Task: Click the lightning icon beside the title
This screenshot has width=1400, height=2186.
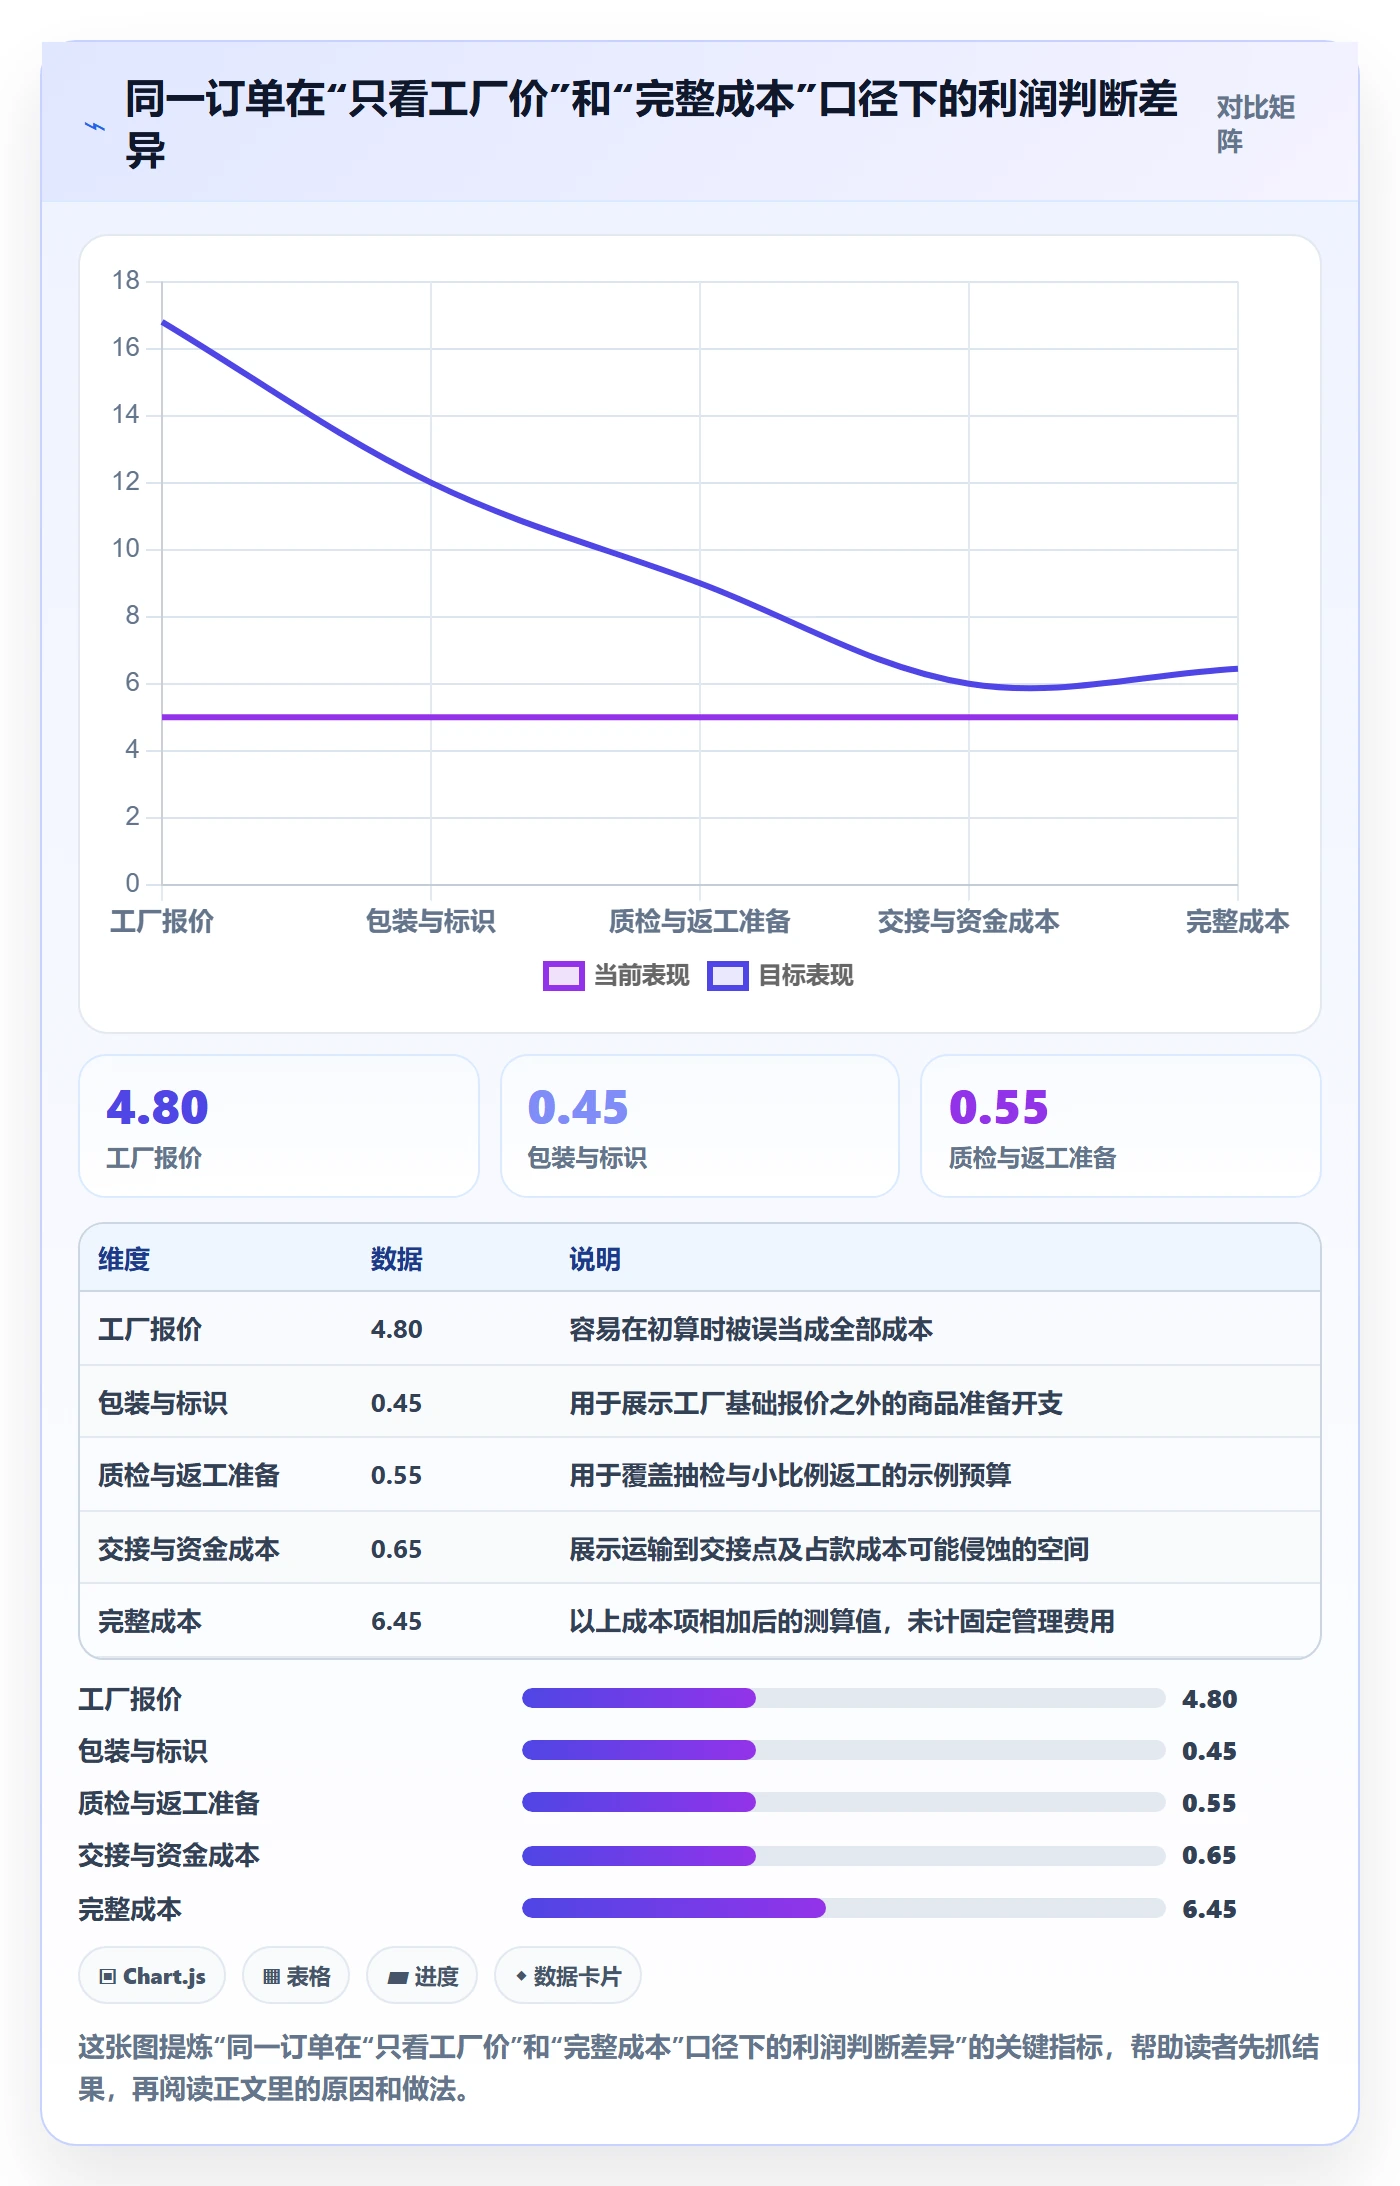Action: click(95, 126)
